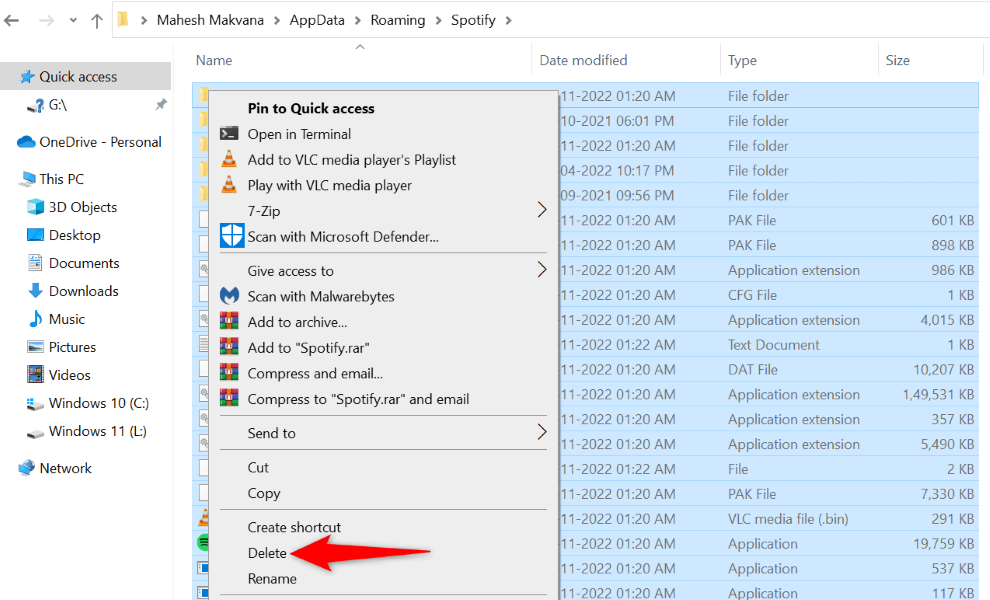
Task: Click the Malwarebytes icon in context menu
Action: pyautogui.click(x=229, y=296)
